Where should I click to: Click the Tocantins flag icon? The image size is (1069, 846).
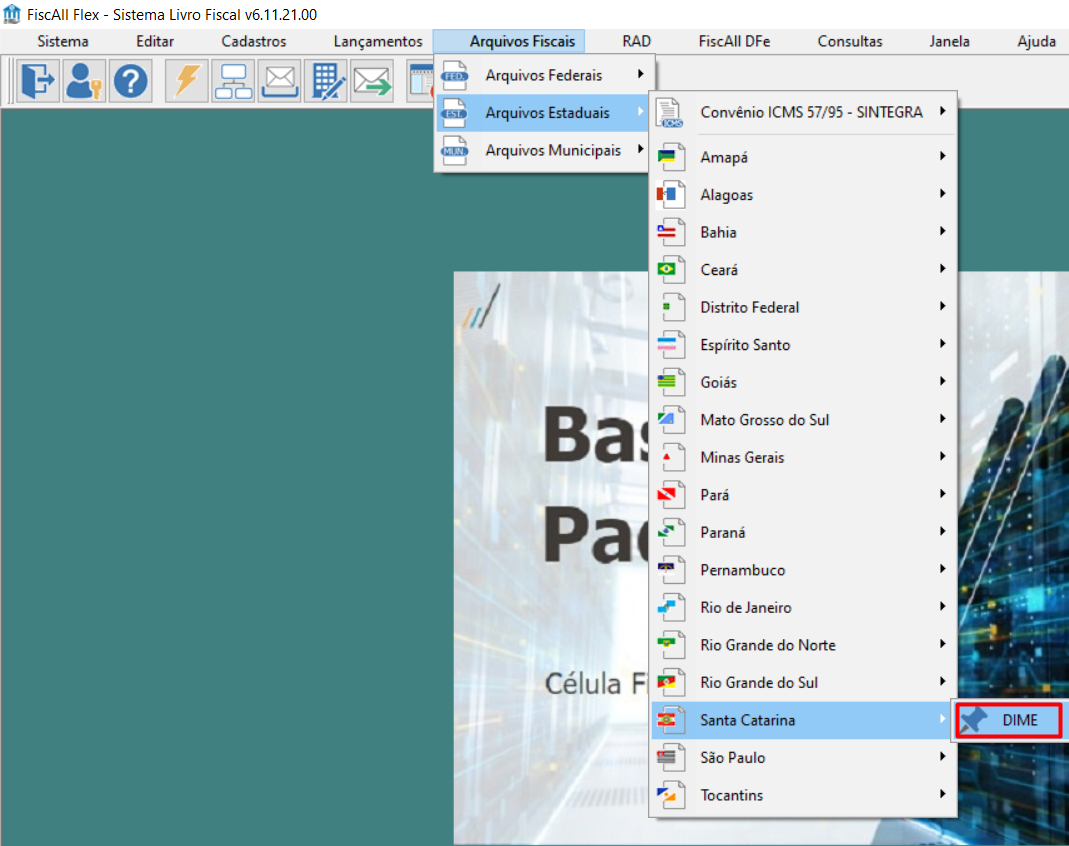670,794
